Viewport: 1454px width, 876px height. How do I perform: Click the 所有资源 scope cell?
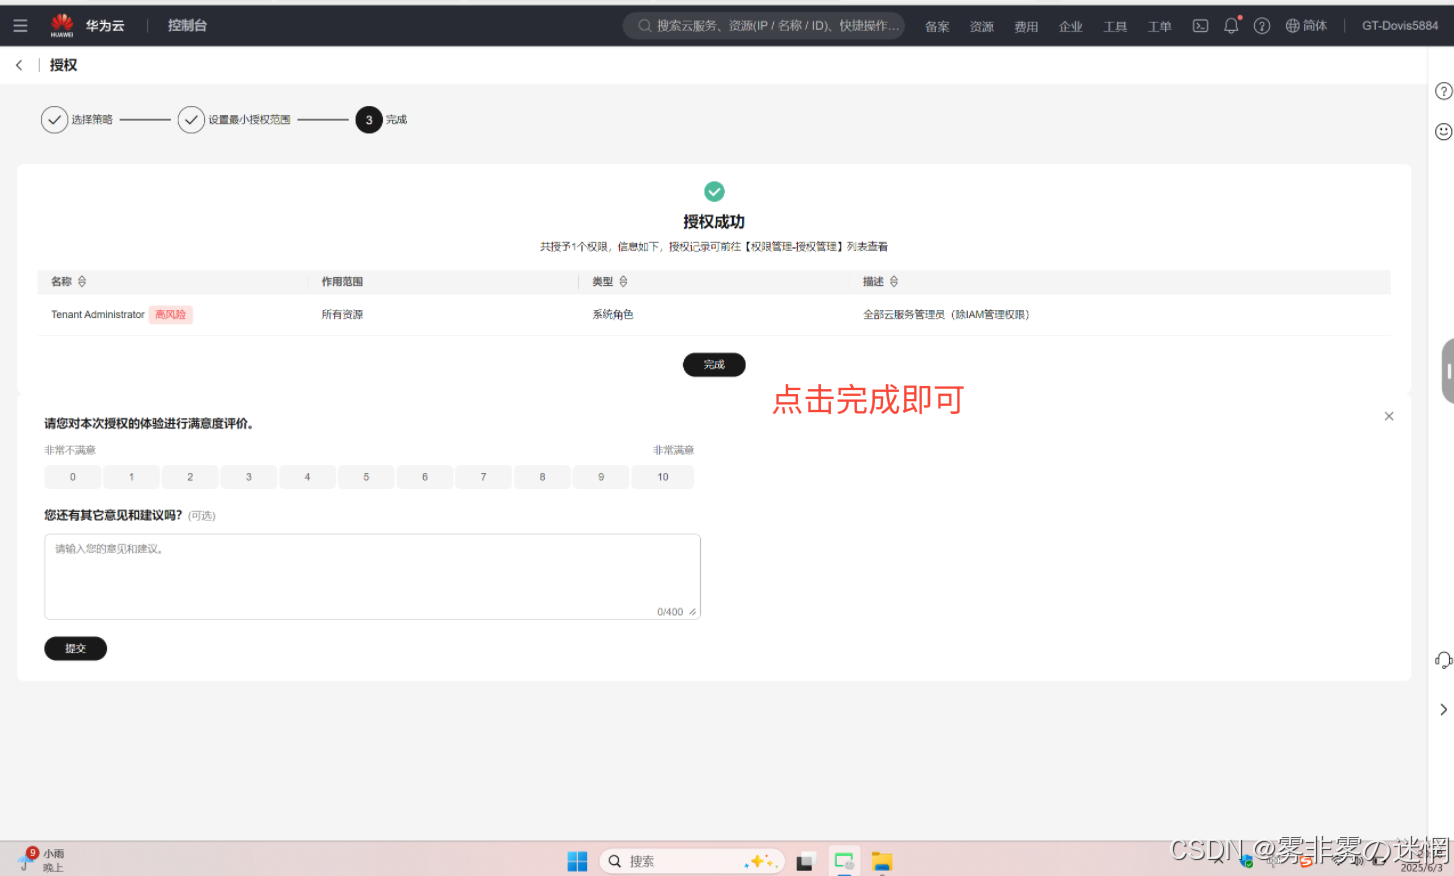pyautogui.click(x=342, y=315)
